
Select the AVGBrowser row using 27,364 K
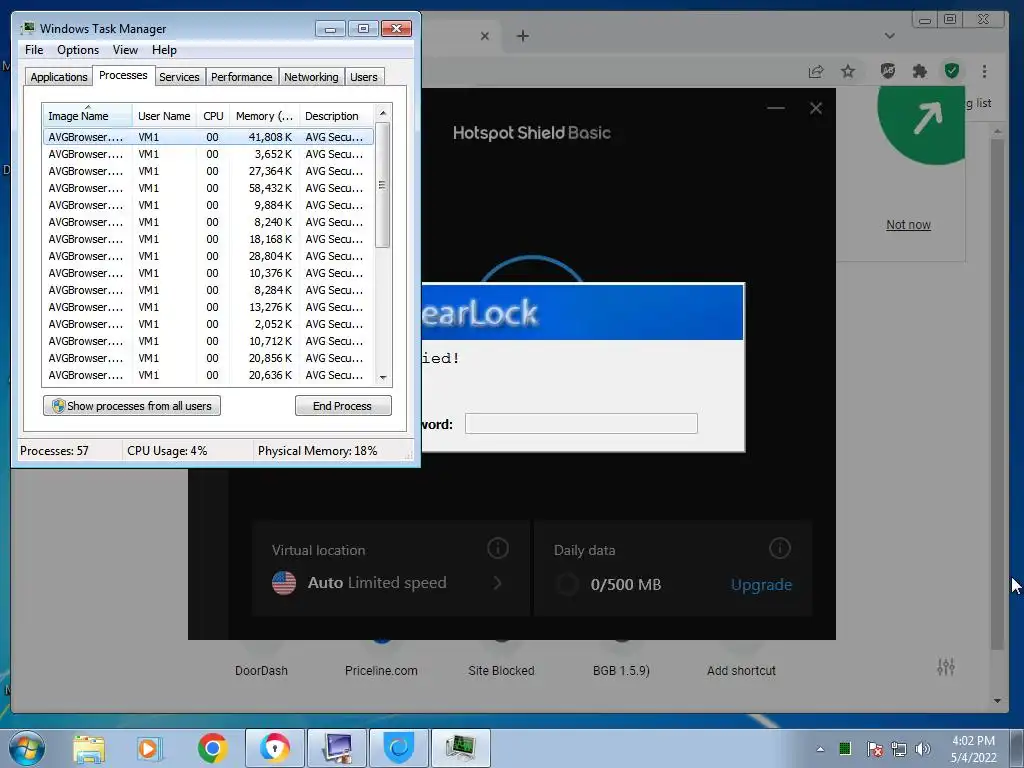[x=208, y=171]
